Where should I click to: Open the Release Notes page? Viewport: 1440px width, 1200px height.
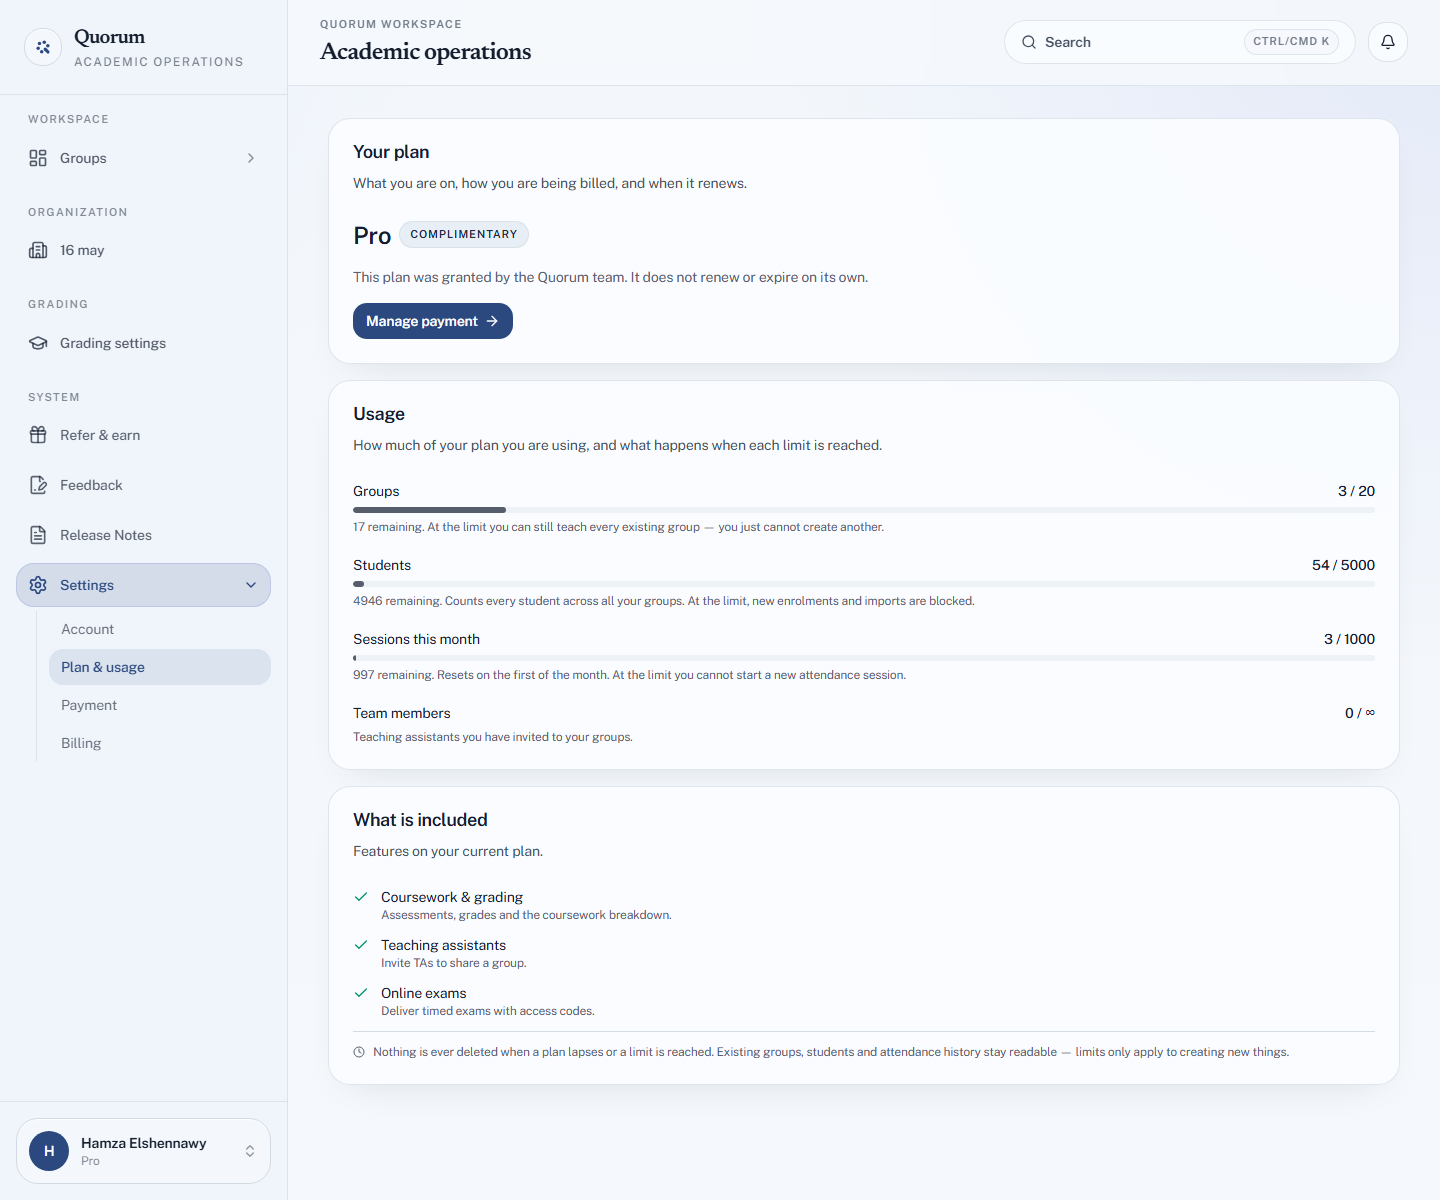point(143,535)
